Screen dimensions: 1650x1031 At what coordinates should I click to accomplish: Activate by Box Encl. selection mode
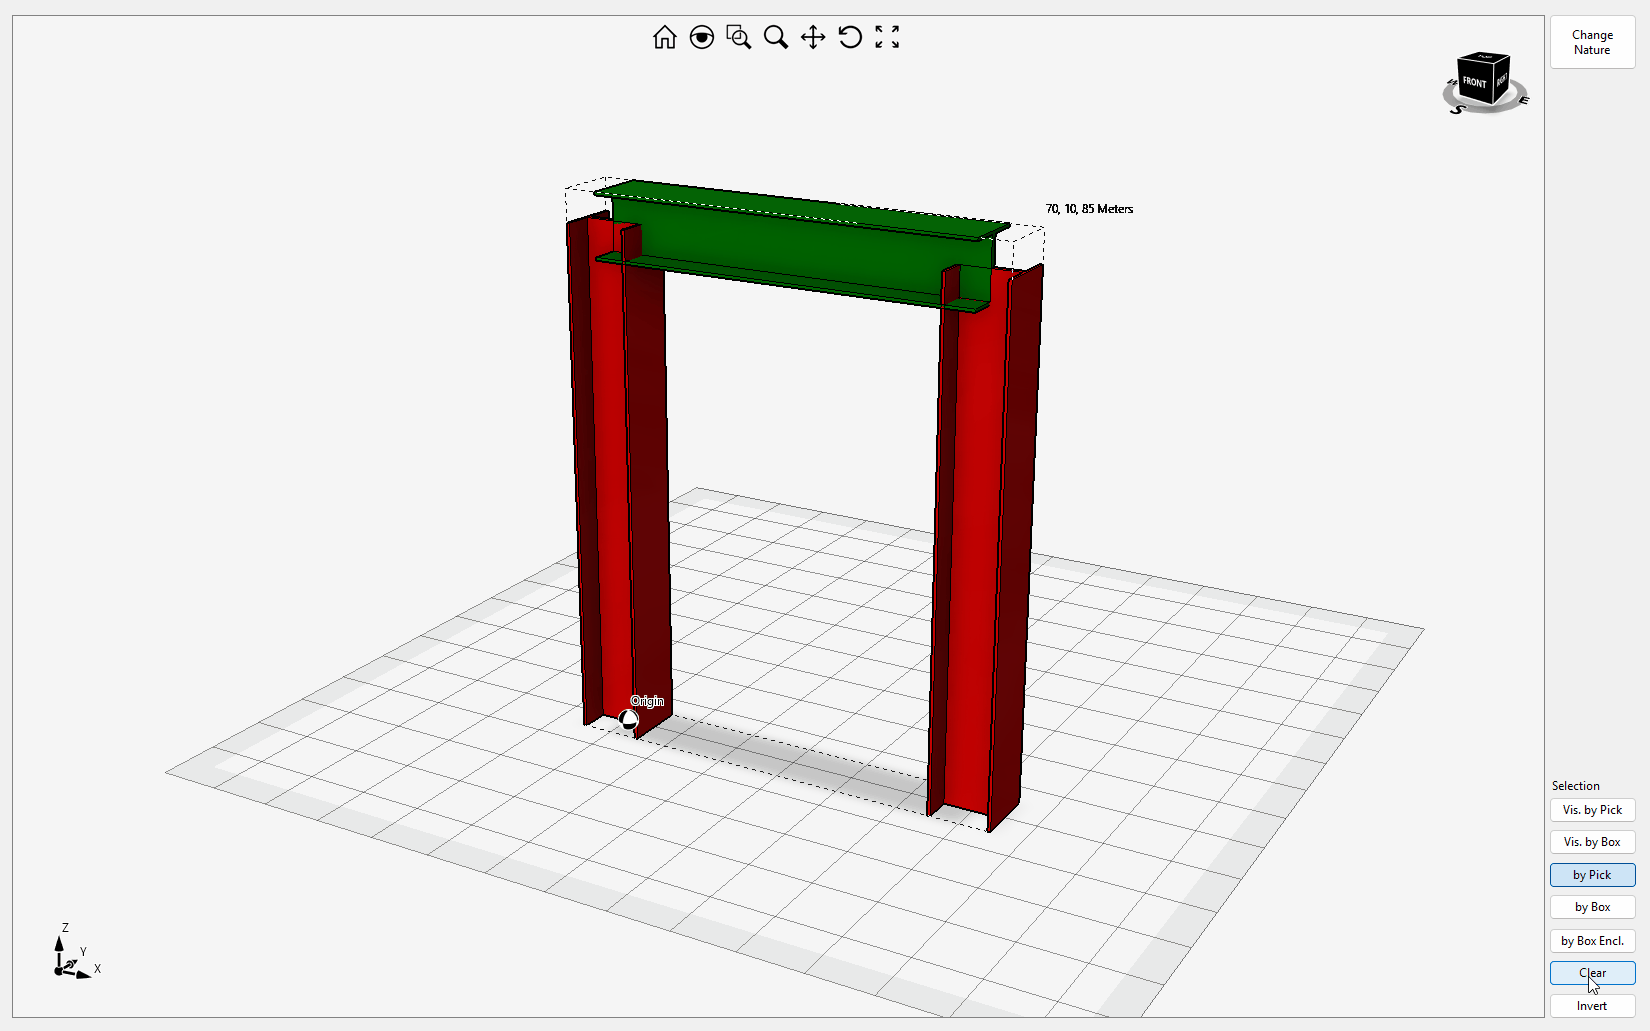(x=1592, y=941)
